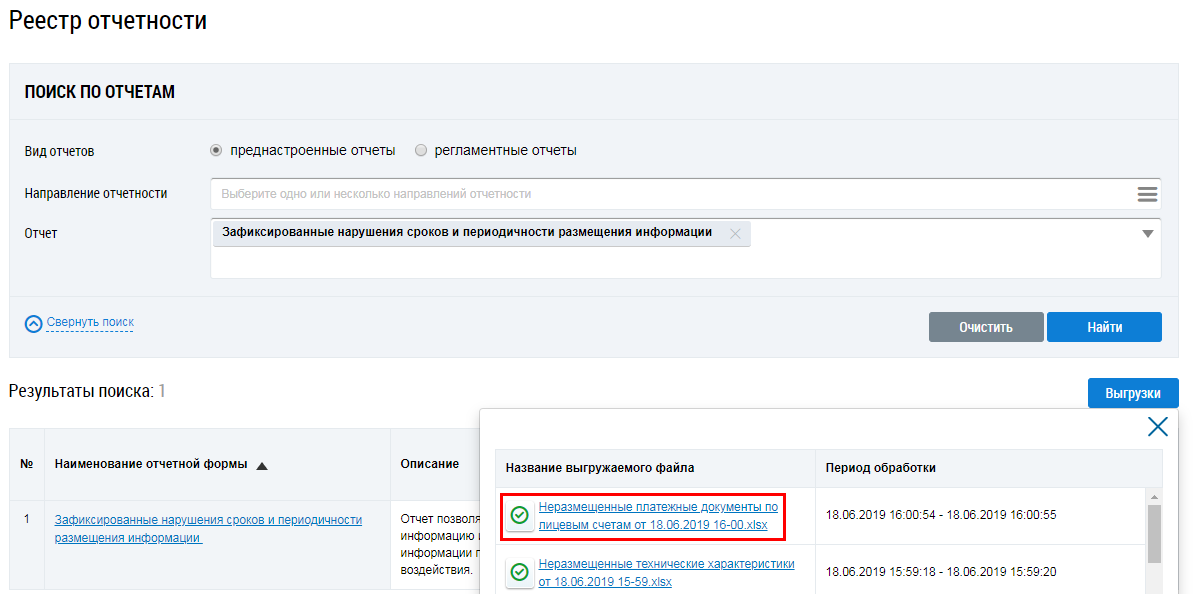Click the hamburger list icon in Направление отчетности

[x=1147, y=194]
